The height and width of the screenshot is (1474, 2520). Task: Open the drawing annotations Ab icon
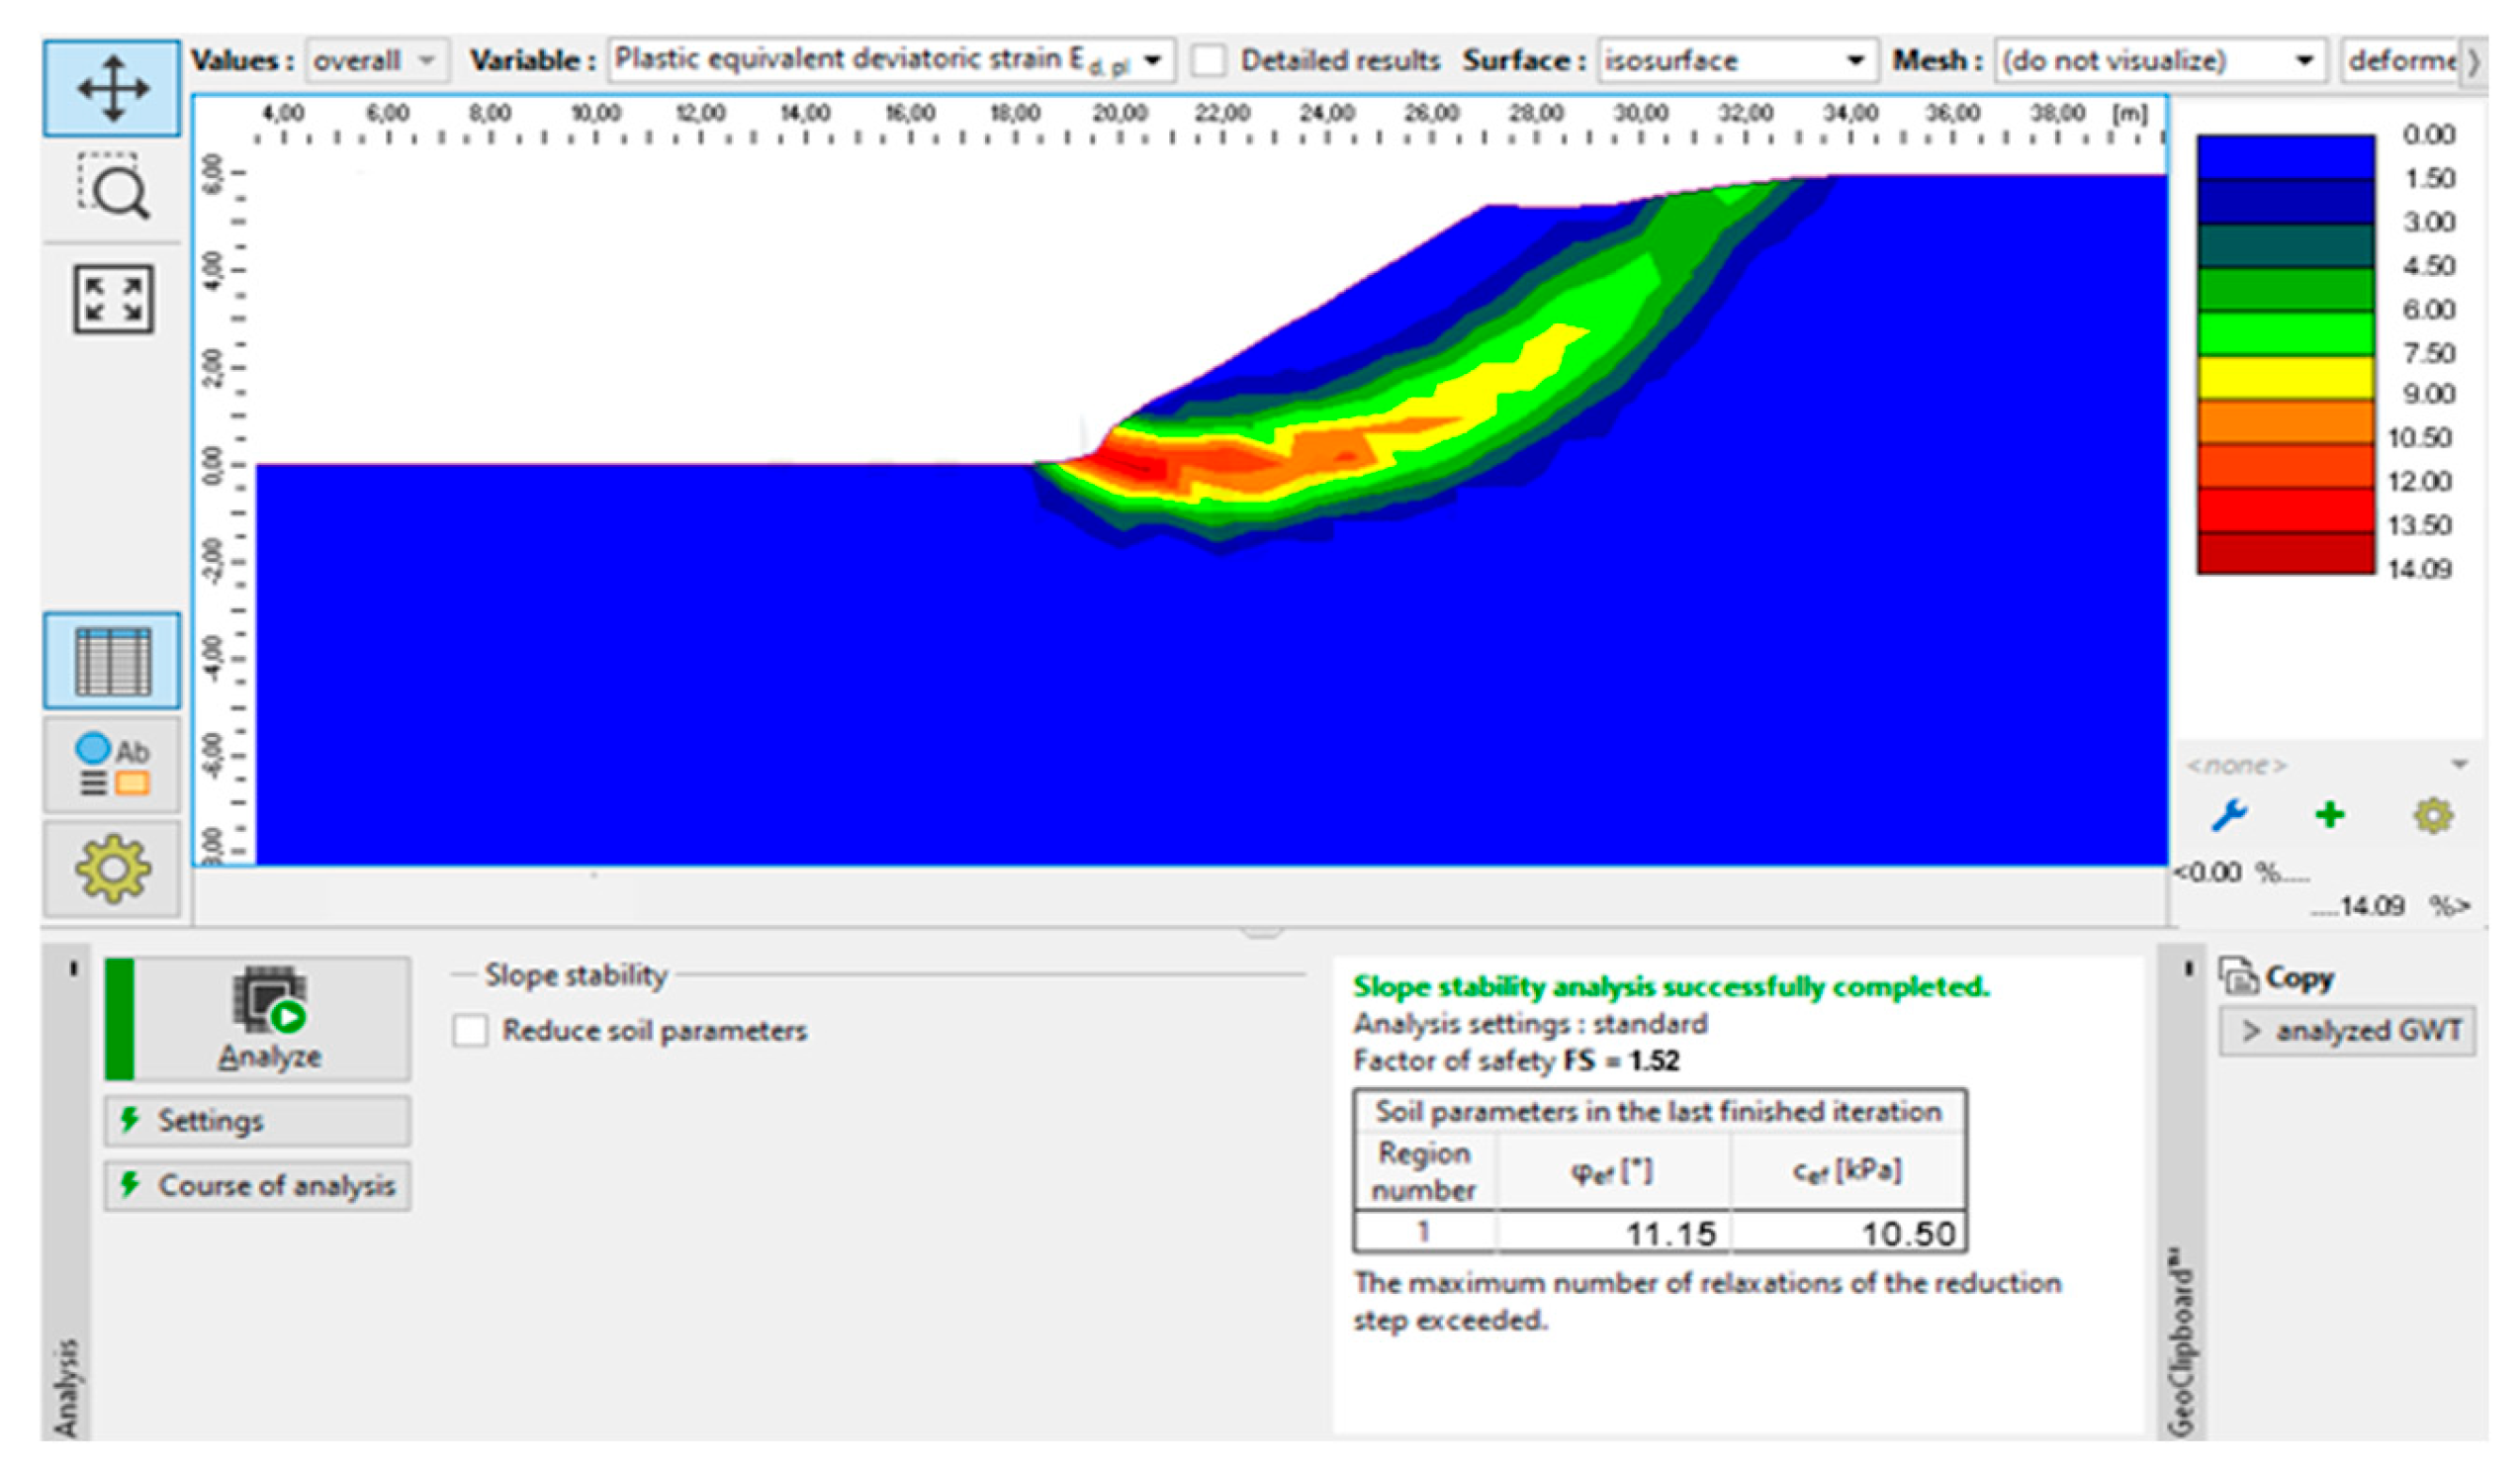point(112,765)
